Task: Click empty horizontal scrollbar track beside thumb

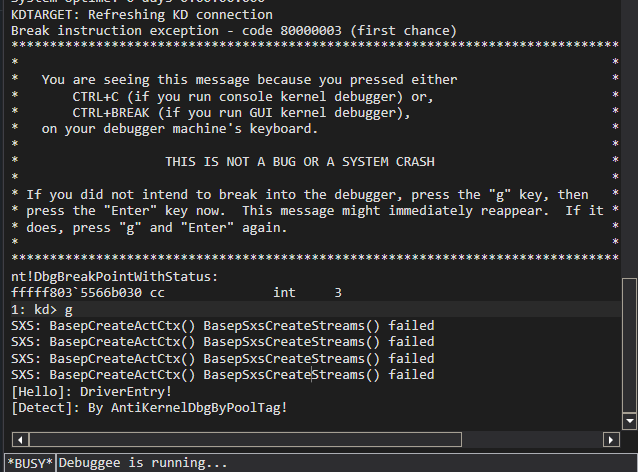Action: [x=532, y=439]
